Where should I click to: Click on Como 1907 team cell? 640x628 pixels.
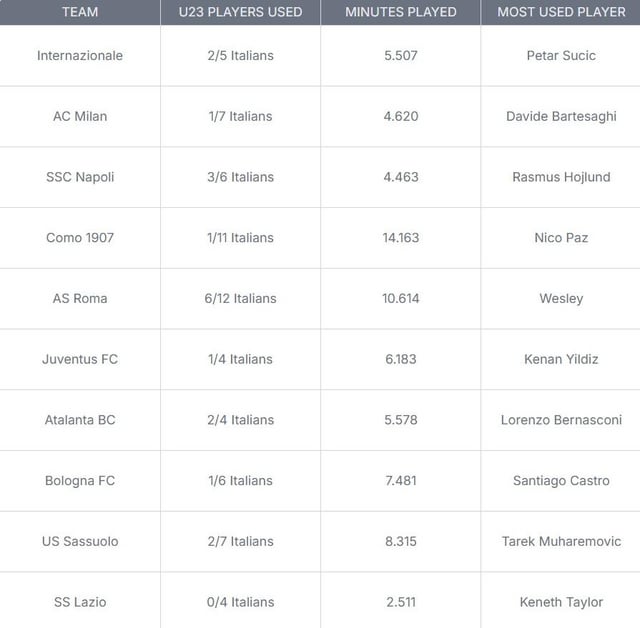coord(80,238)
